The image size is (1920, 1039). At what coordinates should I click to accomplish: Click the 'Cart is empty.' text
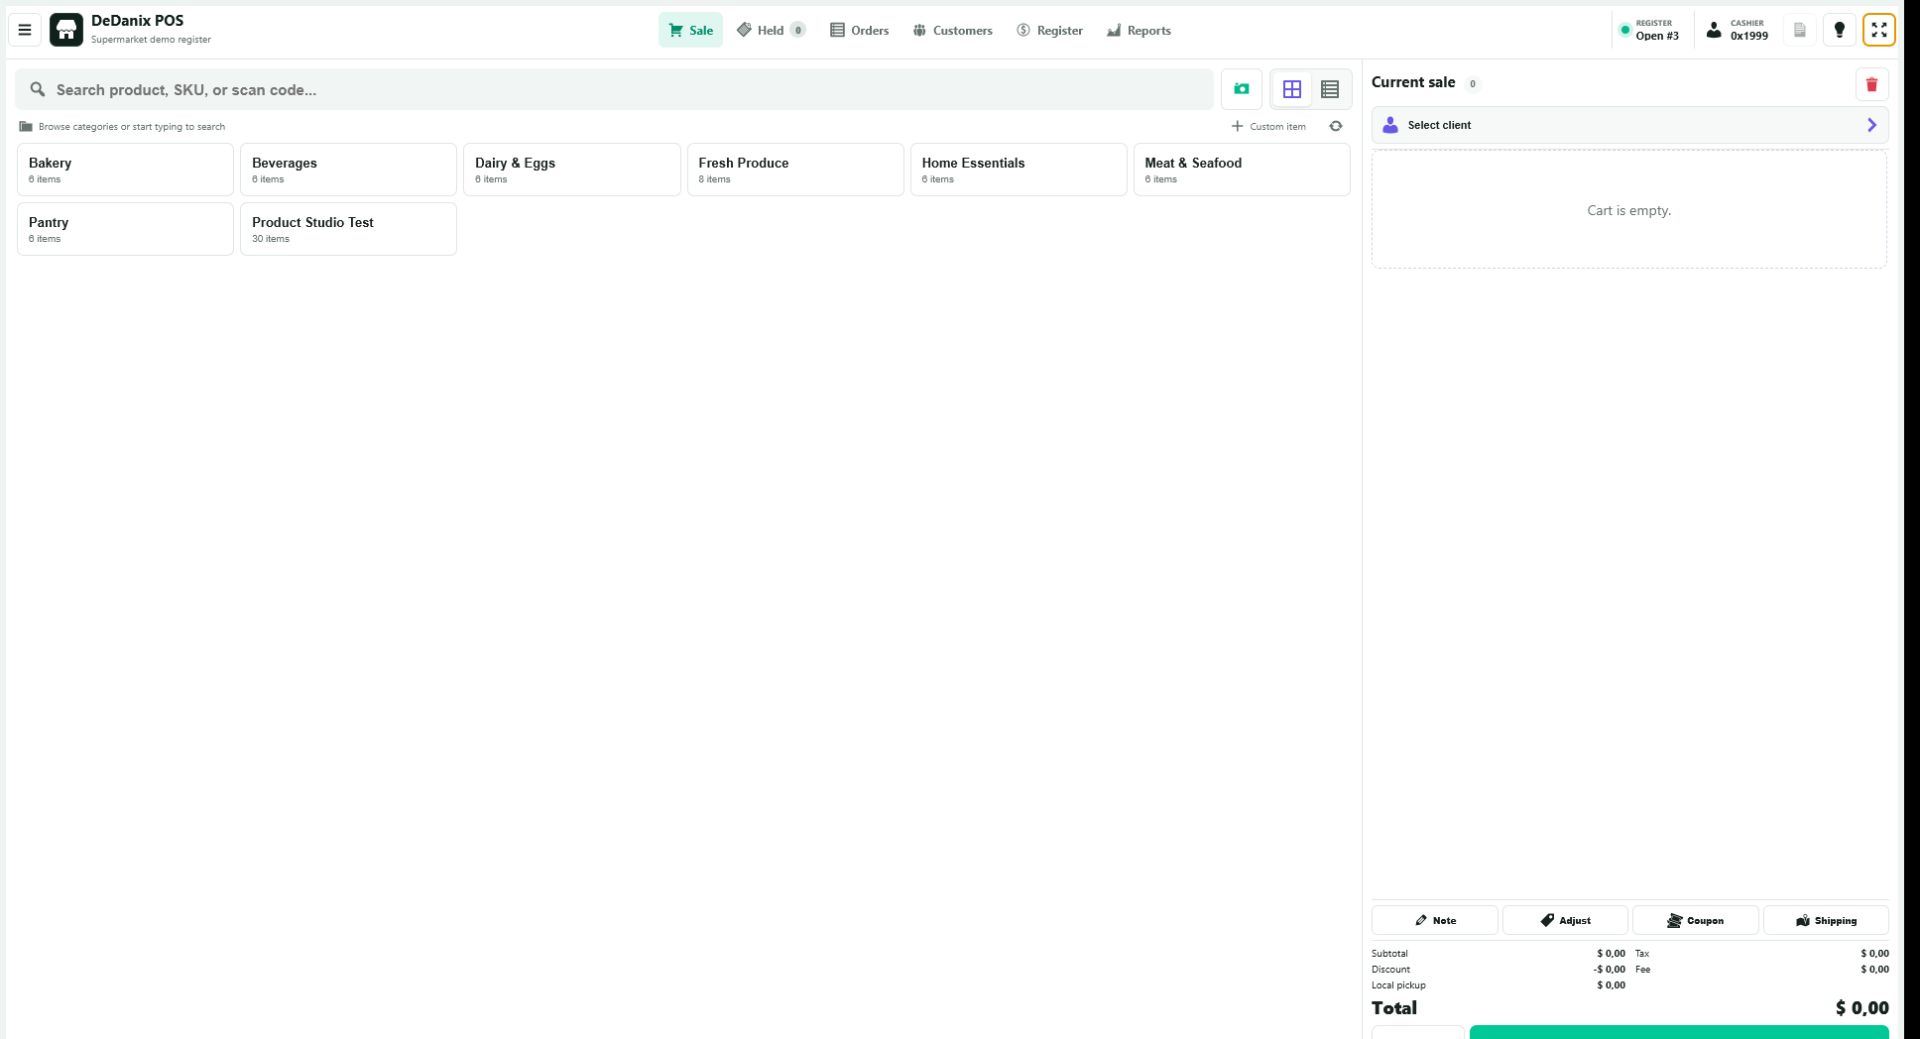click(x=1629, y=210)
